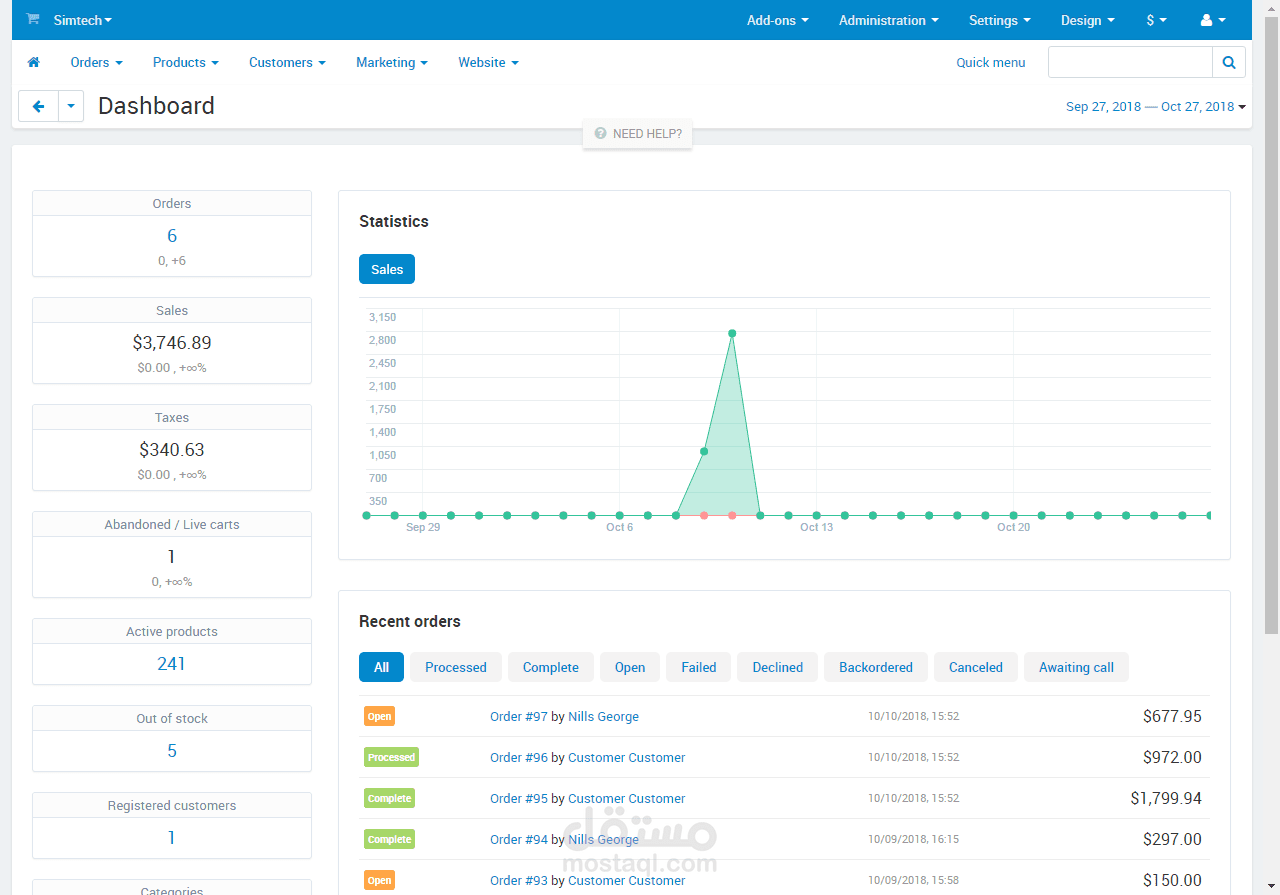Open Order #94 link
The width and height of the screenshot is (1280, 895).
click(x=519, y=840)
